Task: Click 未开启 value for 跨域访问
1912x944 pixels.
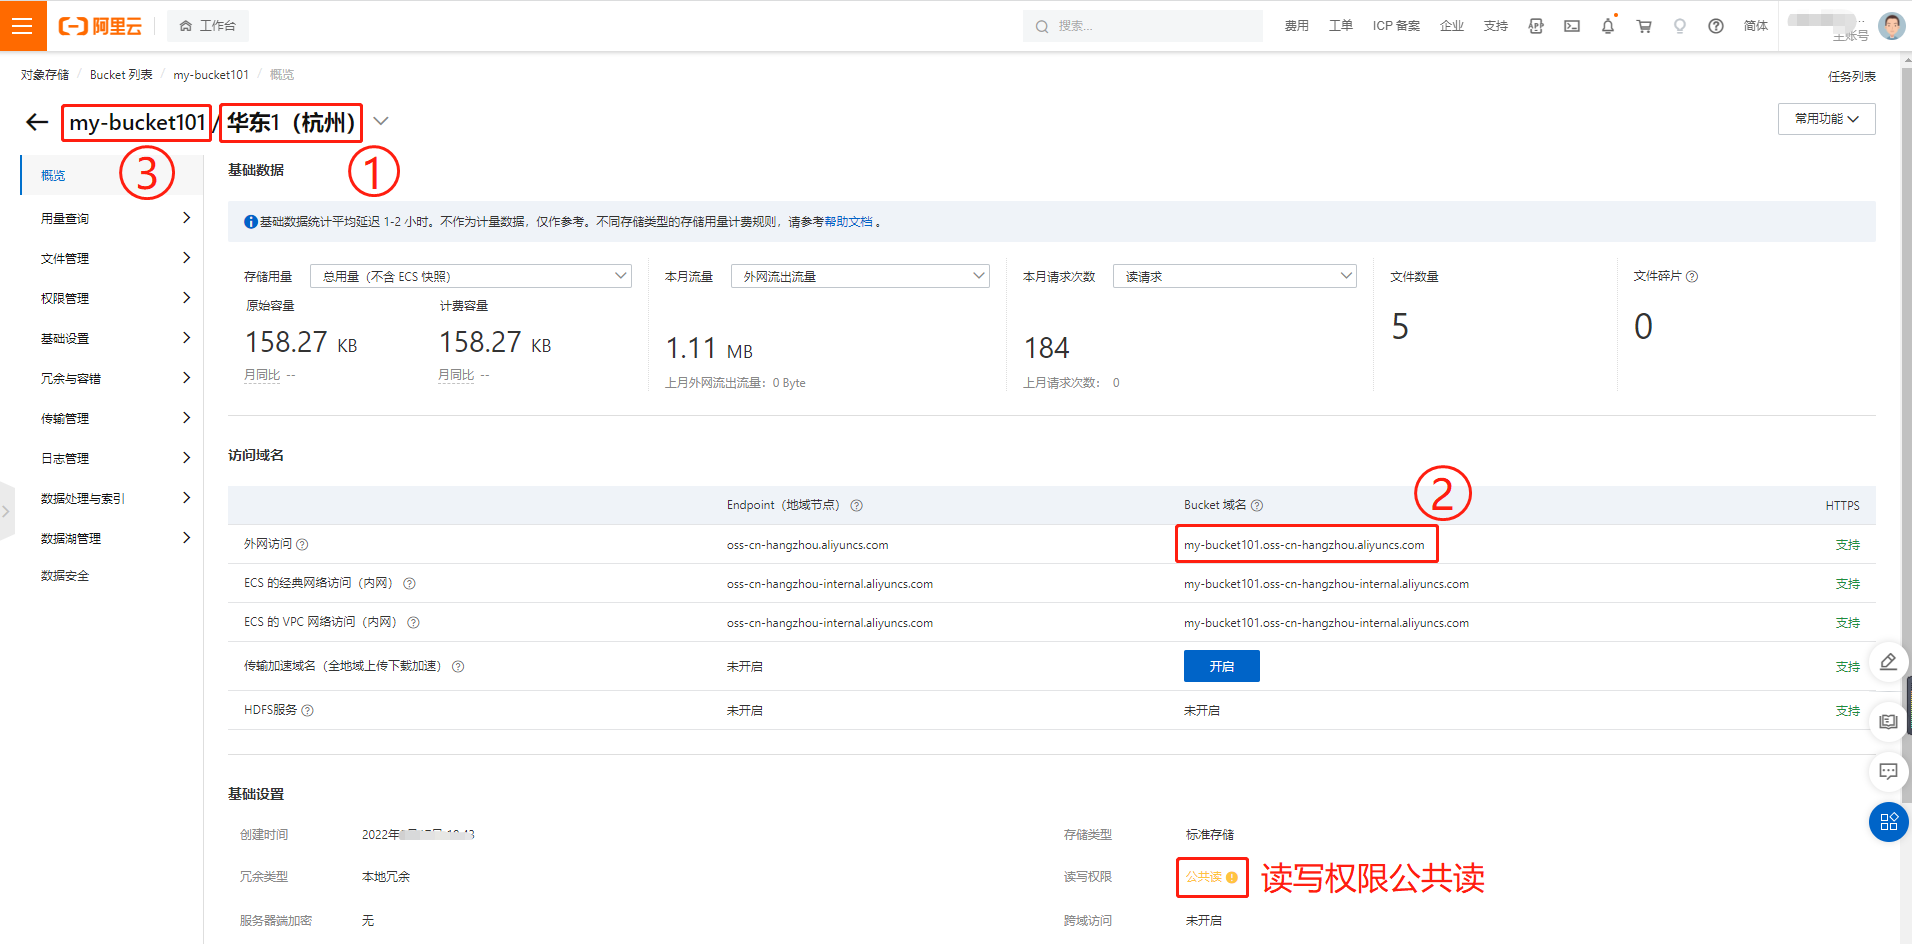Action: point(1203,921)
